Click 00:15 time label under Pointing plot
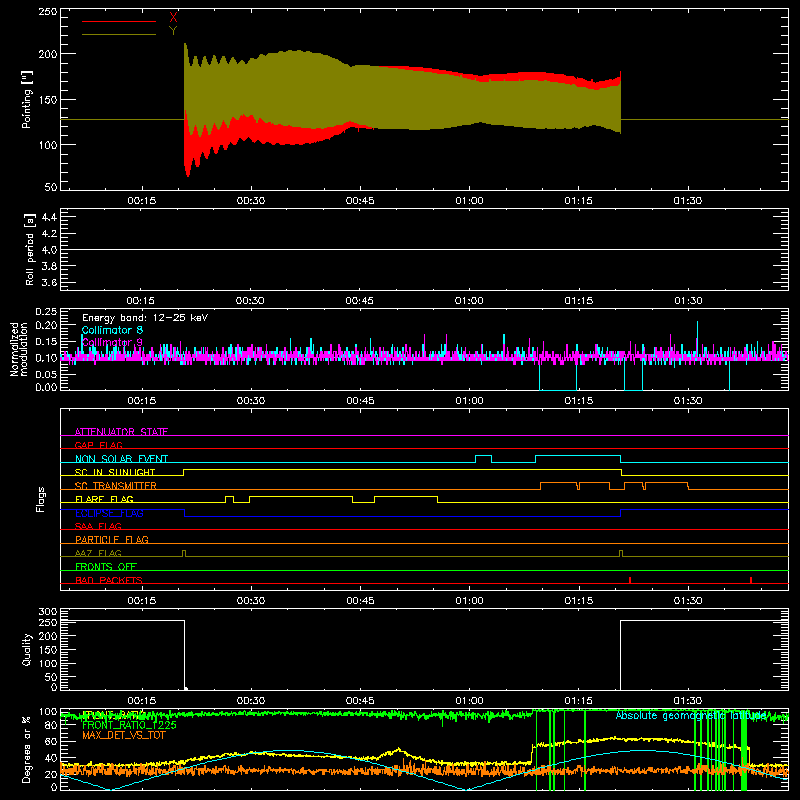 pyautogui.click(x=141, y=201)
